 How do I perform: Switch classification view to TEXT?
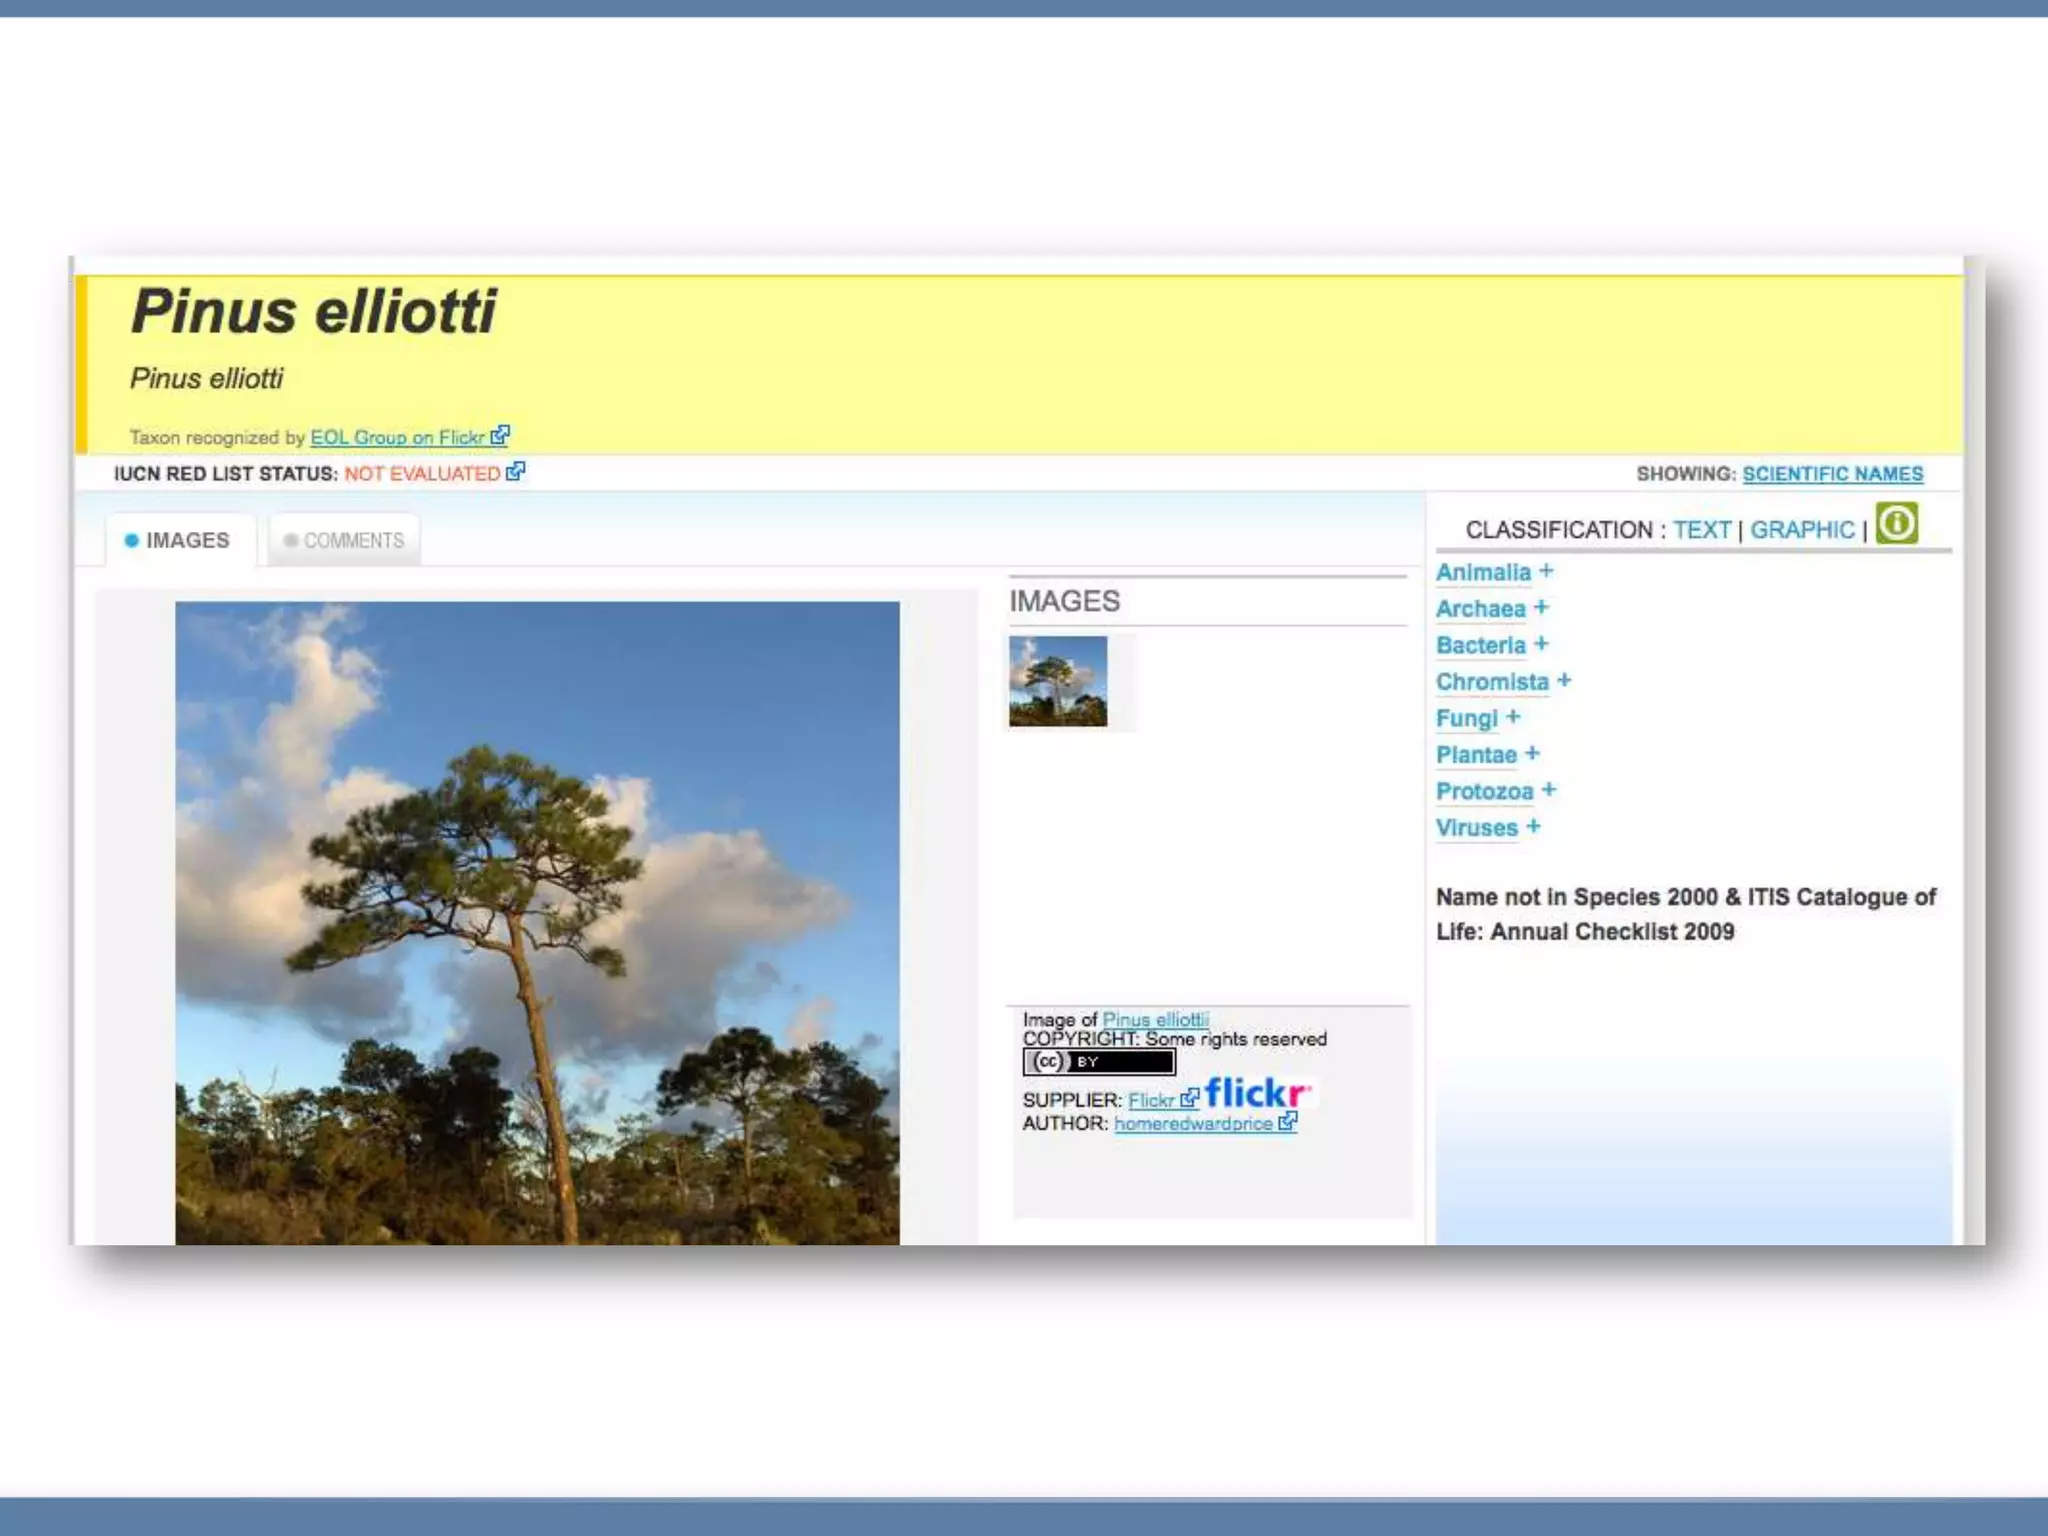[1701, 530]
